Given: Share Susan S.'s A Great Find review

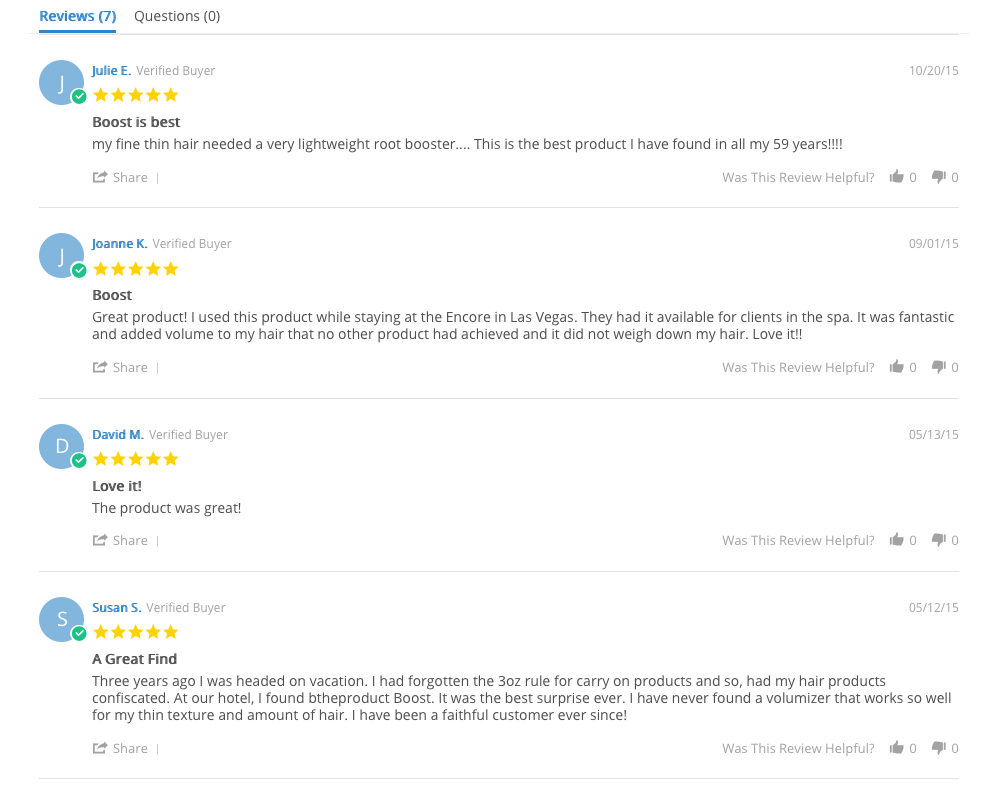Looking at the screenshot, I should click(x=120, y=748).
